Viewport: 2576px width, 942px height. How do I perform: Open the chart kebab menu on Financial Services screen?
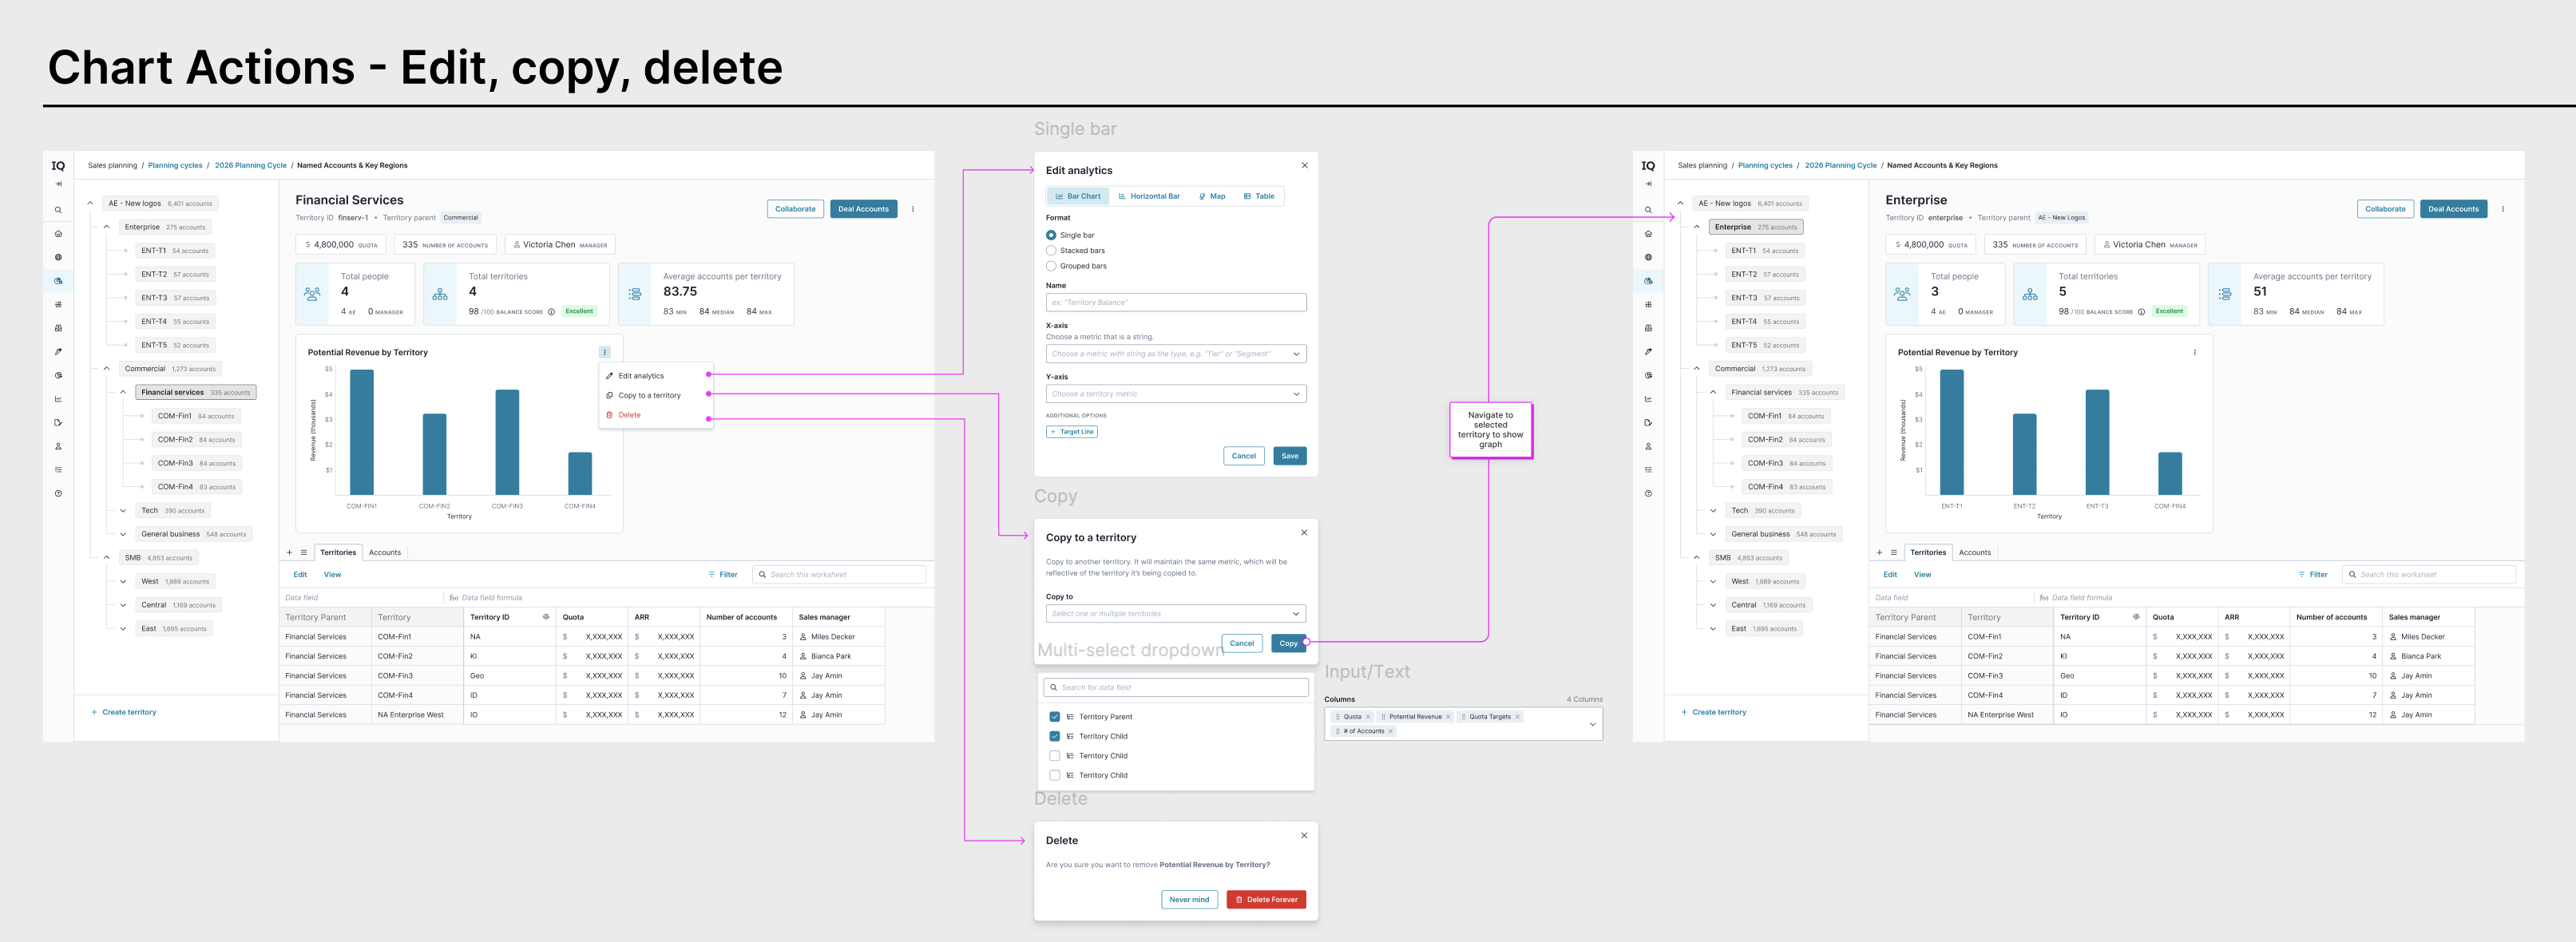coord(605,352)
